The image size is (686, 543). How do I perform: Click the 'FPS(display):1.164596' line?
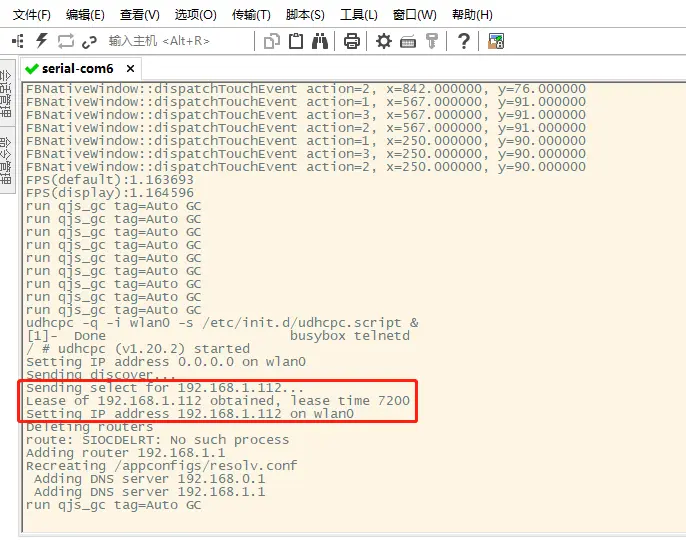click(x=110, y=193)
